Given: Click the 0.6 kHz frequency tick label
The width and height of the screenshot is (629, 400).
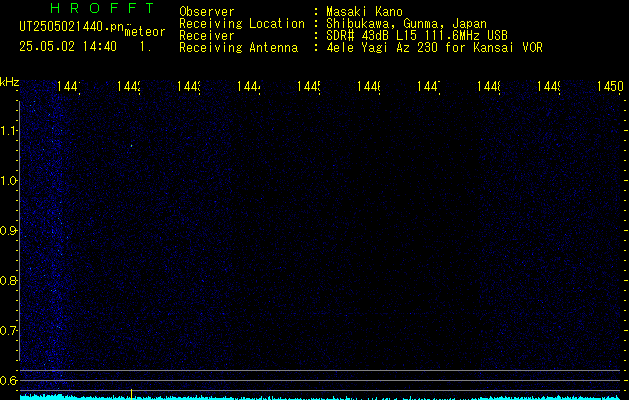Looking at the screenshot, I should (x=8, y=380).
